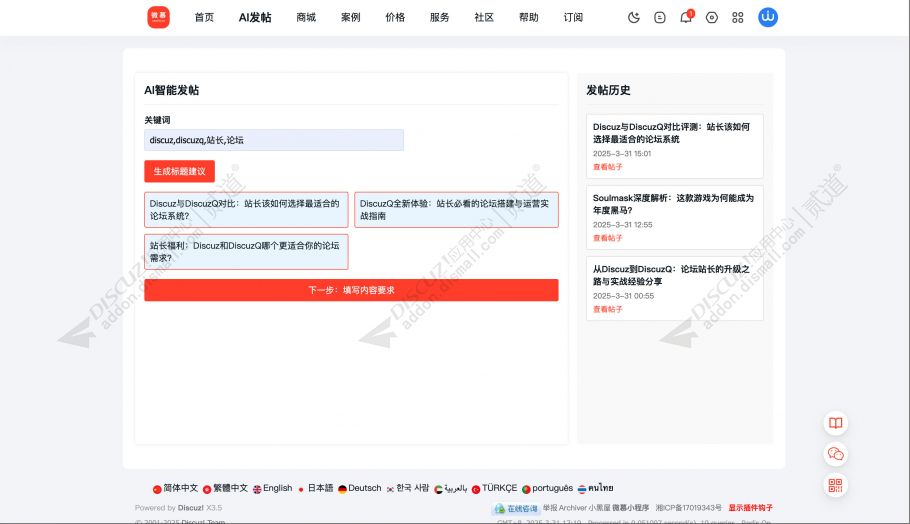Open the notifications bell
This screenshot has height=524, width=910.
click(686, 17)
